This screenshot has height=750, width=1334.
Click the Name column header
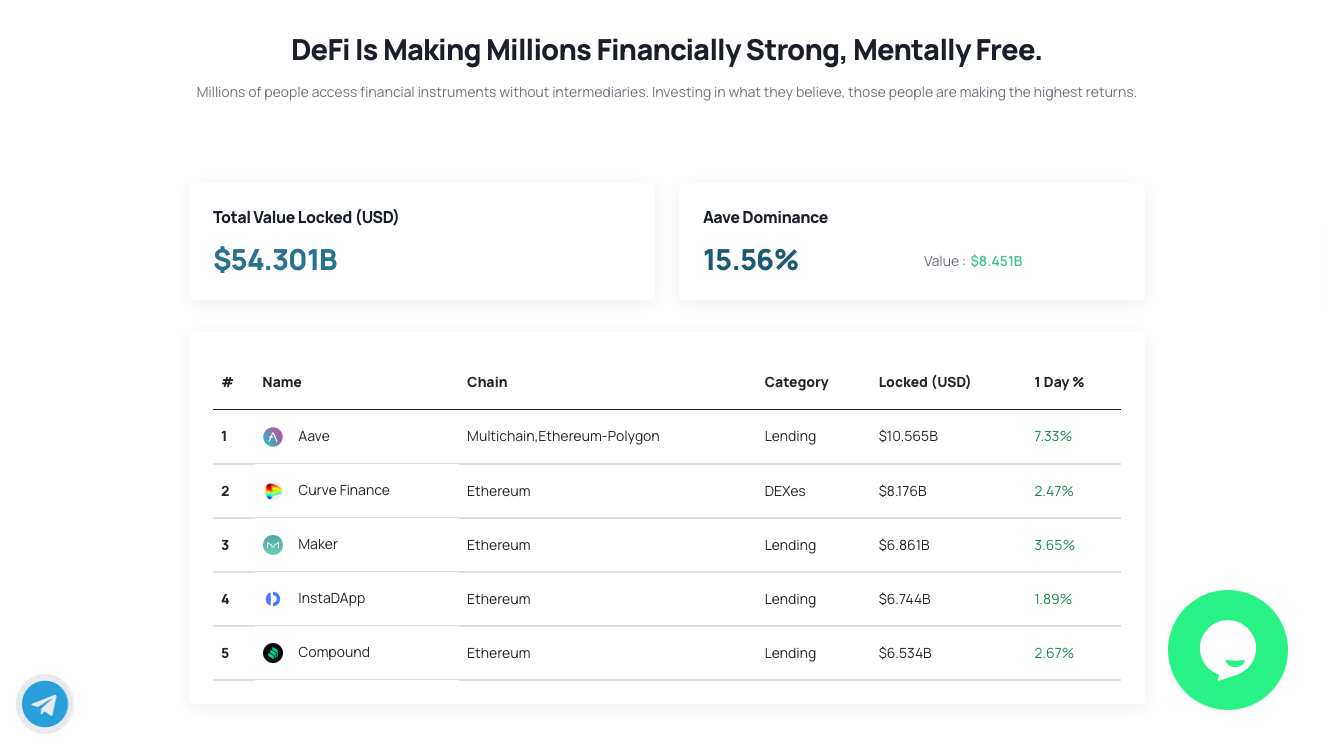pyautogui.click(x=282, y=382)
